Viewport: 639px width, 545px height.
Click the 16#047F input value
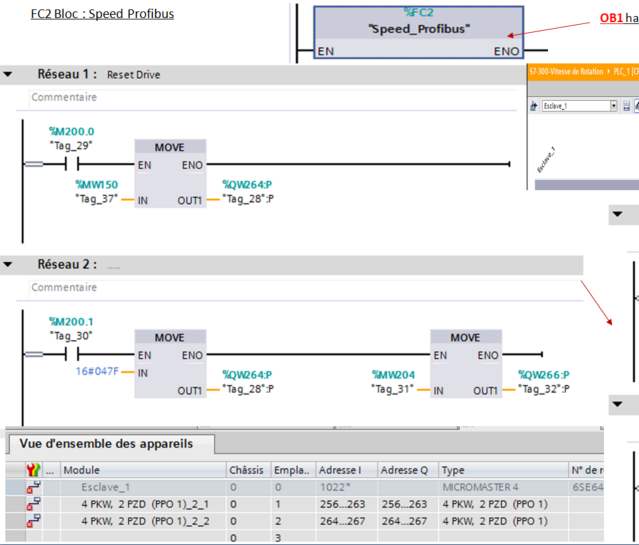[97, 372]
